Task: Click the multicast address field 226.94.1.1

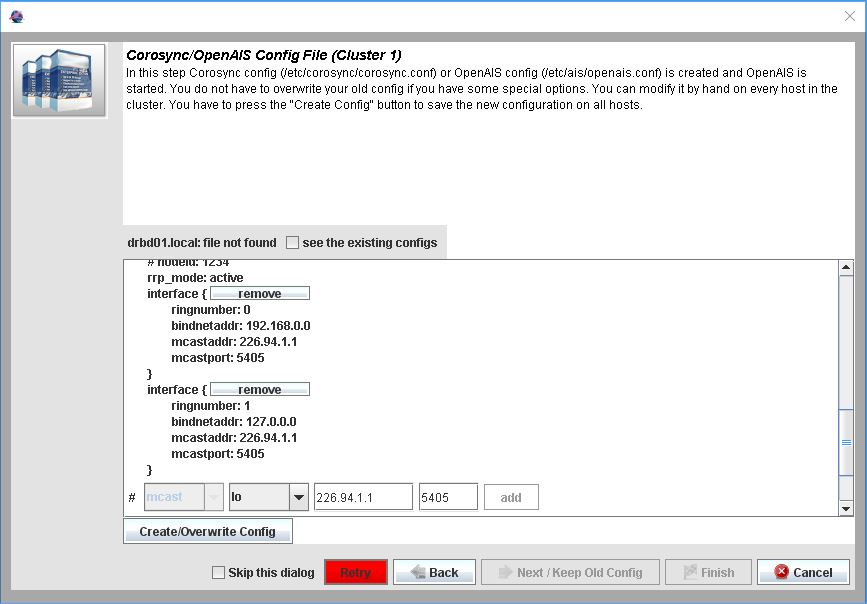Action: (363, 497)
